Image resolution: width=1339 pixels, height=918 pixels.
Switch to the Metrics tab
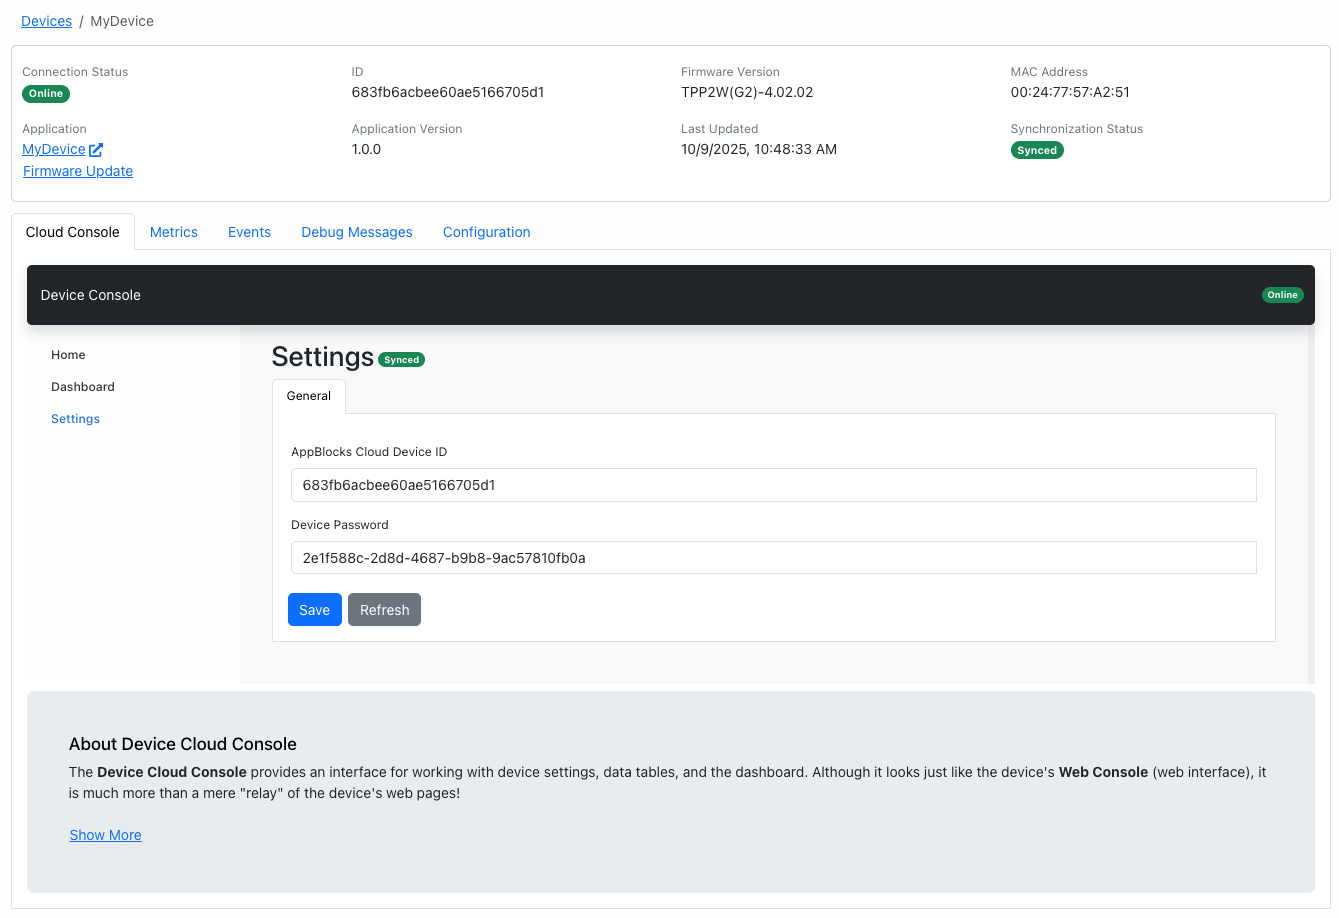pyautogui.click(x=174, y=232)
